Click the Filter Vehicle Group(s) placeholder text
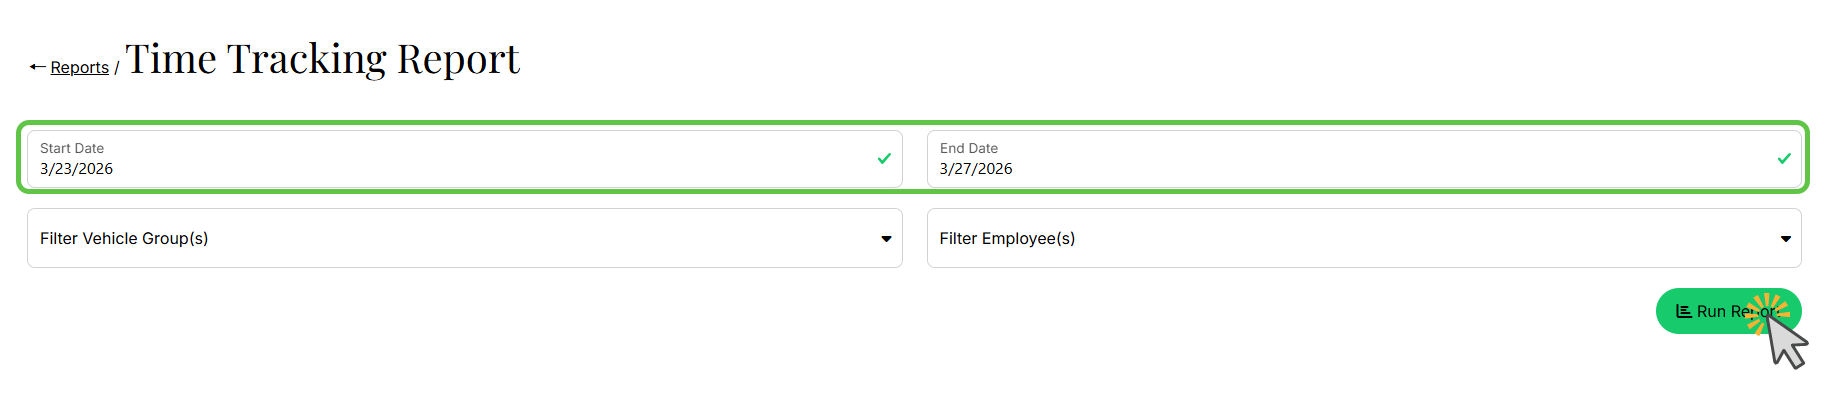 coord(124,238)
